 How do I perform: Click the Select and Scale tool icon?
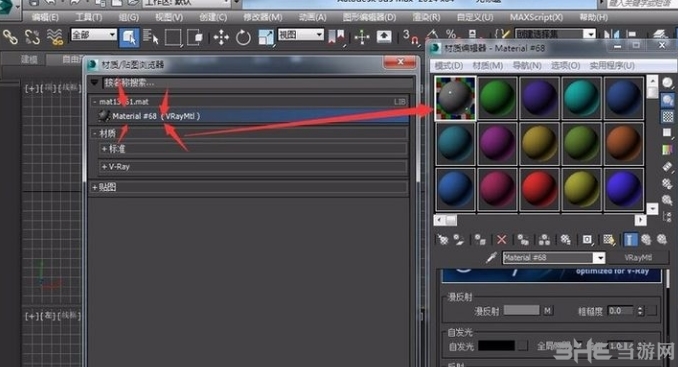265,38
